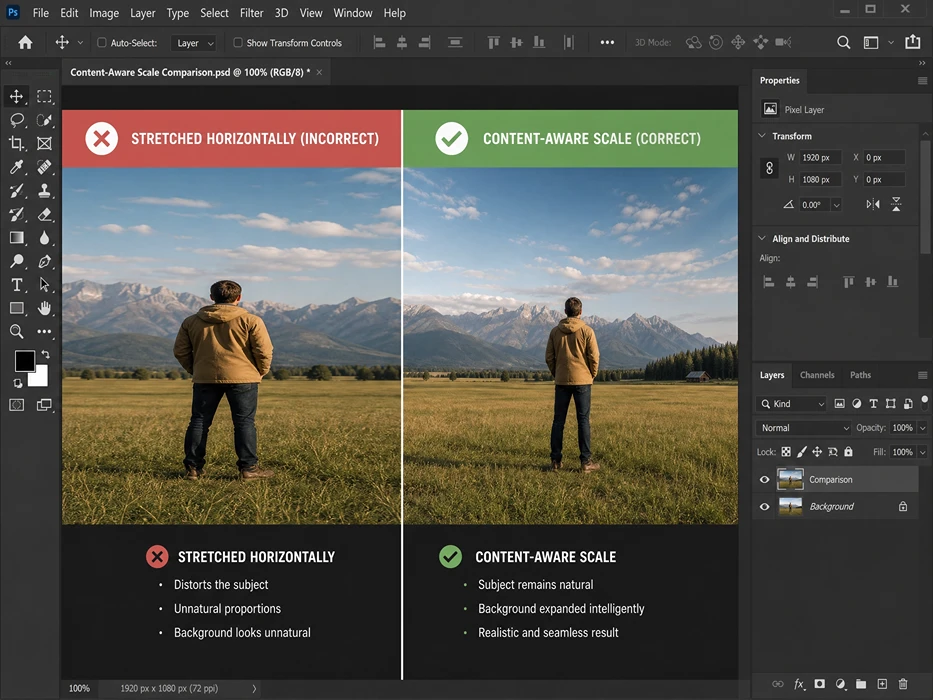The width and height of the screenshot is (933, 700).
Task: Click the Share icon at top right
Action: click(912, 42)
